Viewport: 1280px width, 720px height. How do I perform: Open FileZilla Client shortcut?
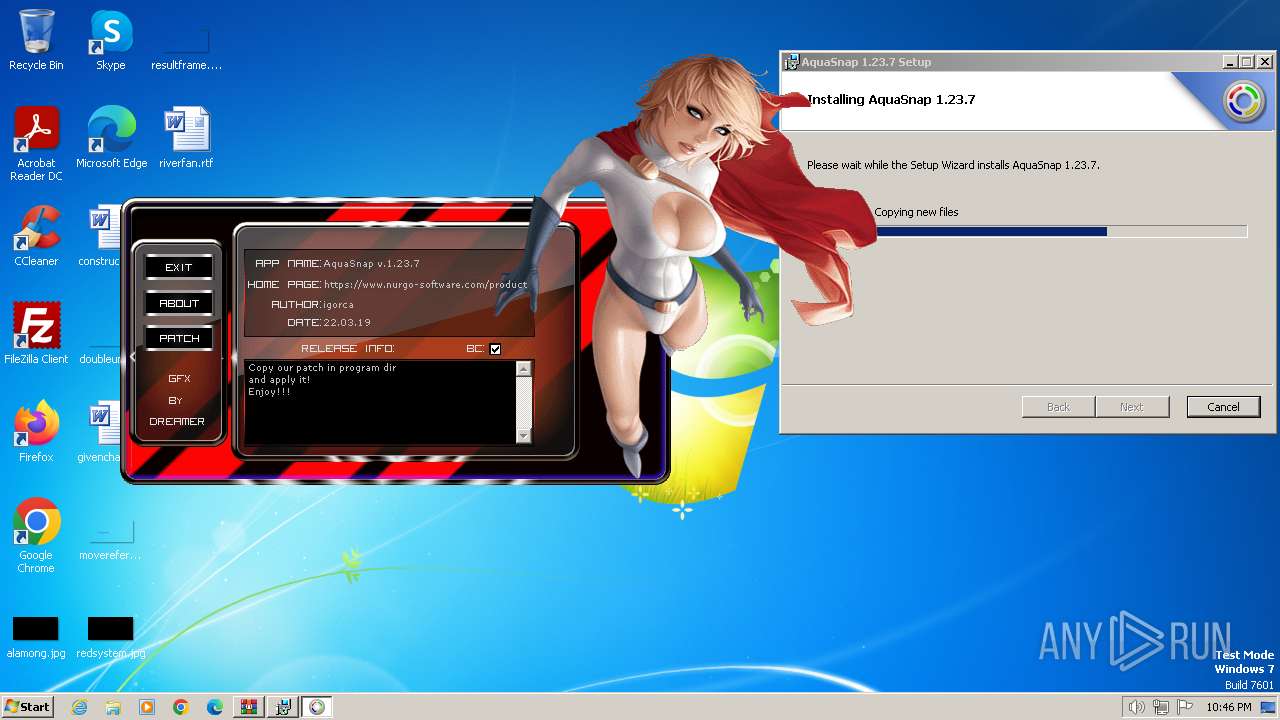point(36,334)
